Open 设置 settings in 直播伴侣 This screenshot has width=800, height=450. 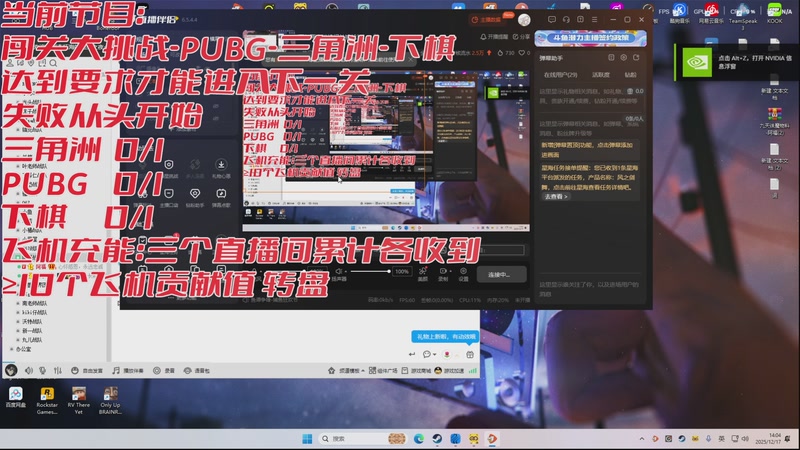pos(463,274)
